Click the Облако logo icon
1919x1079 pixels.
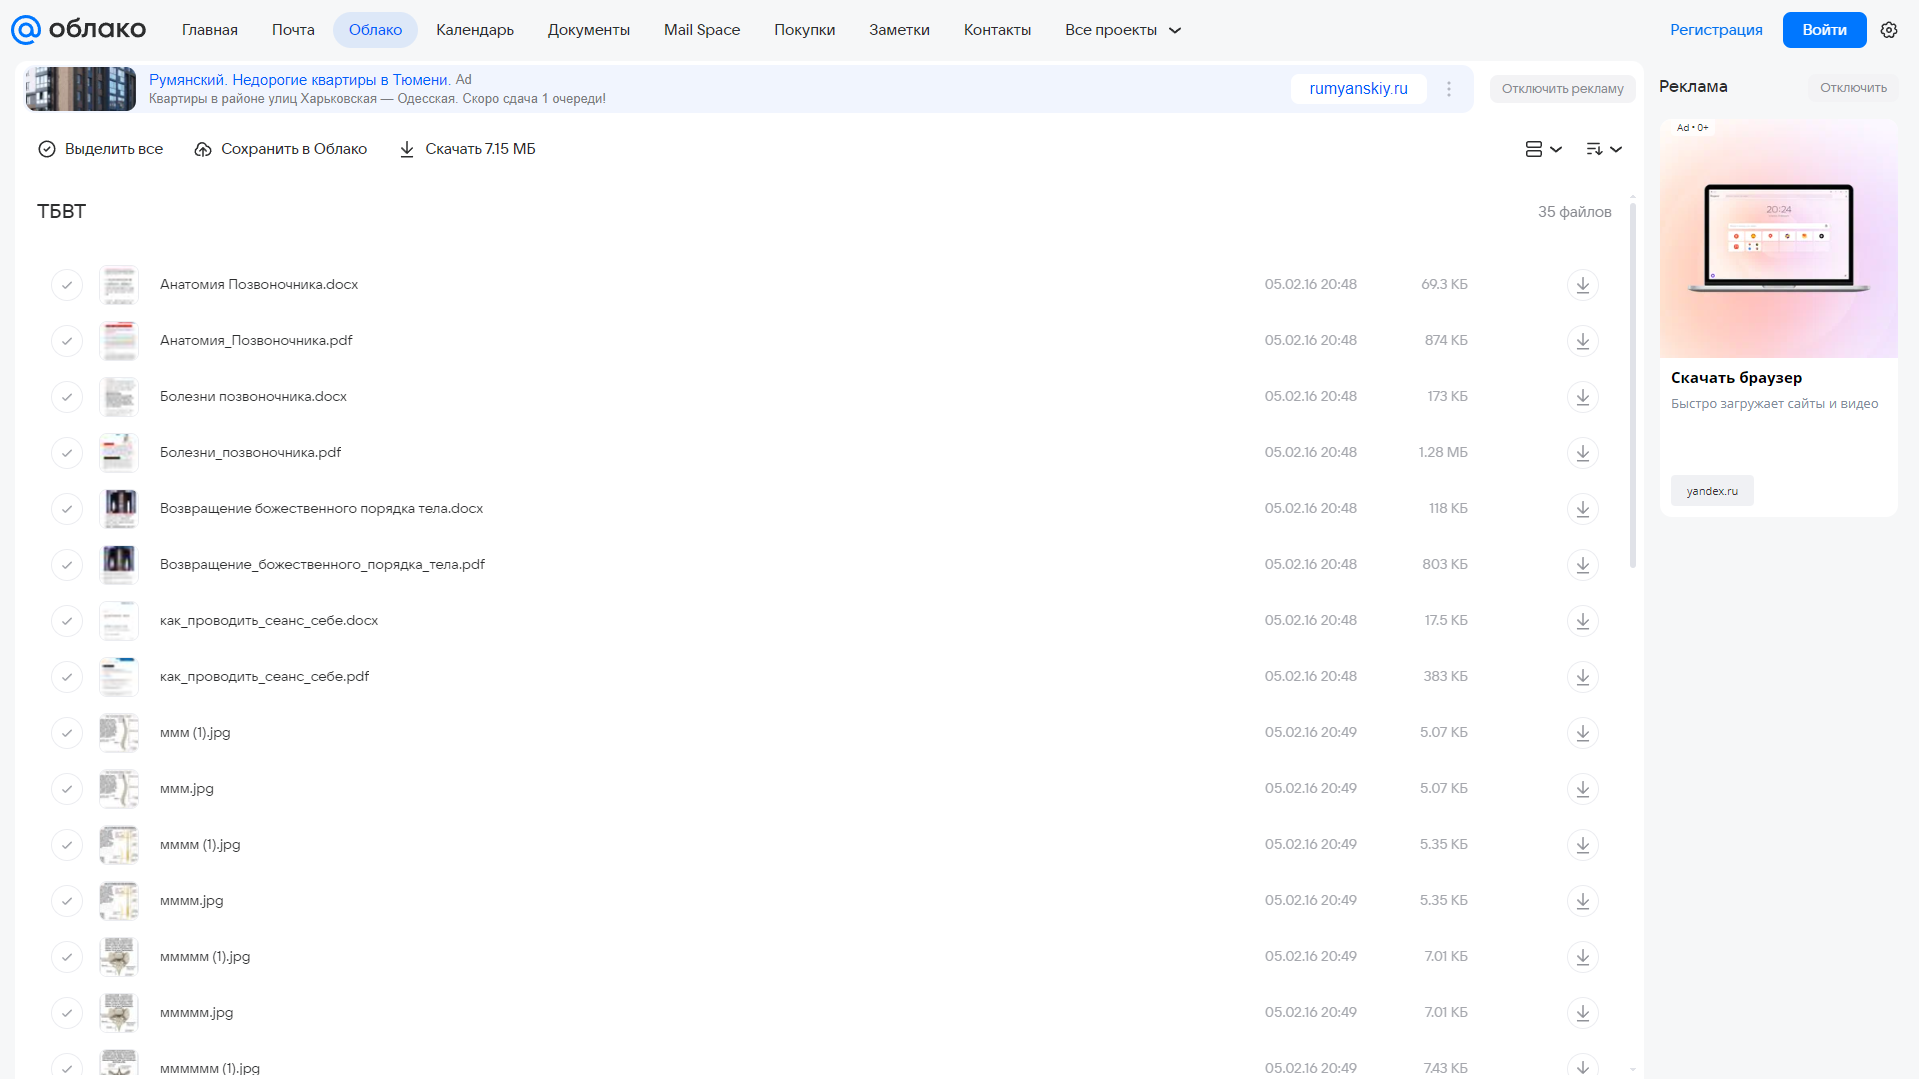pyautogui.click(x=26, y=30)
